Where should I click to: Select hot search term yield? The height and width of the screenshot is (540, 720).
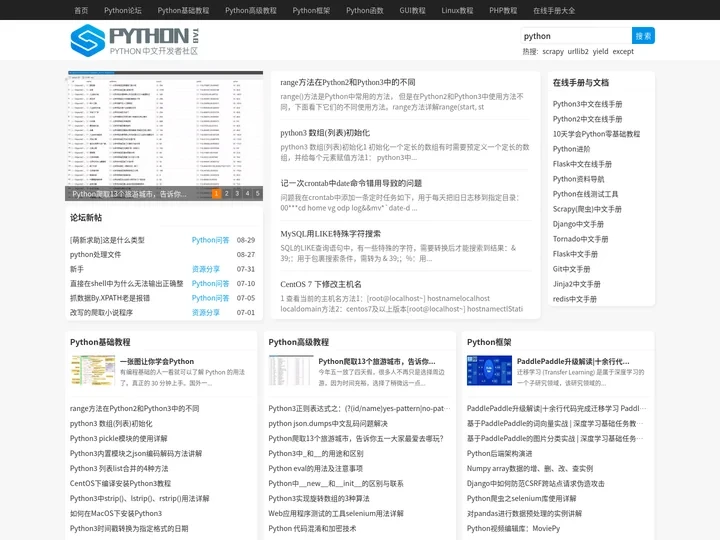[600, 51]
